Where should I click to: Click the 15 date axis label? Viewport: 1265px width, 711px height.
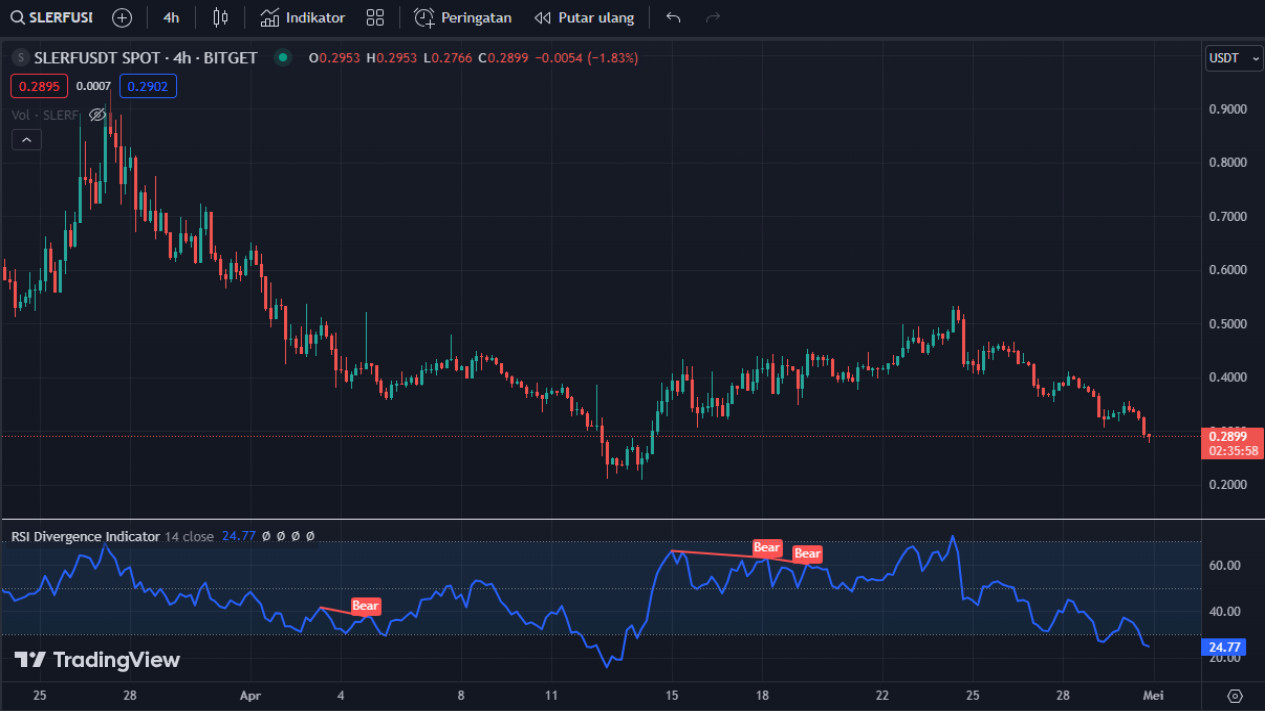(x=672, y=696)
